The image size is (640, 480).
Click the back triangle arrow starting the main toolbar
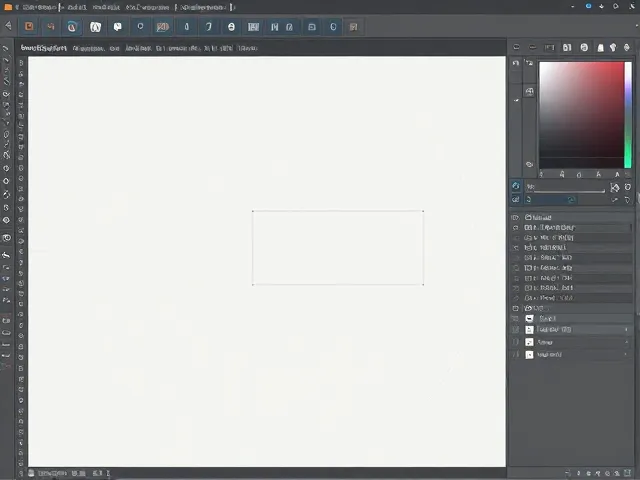[8, 26]
